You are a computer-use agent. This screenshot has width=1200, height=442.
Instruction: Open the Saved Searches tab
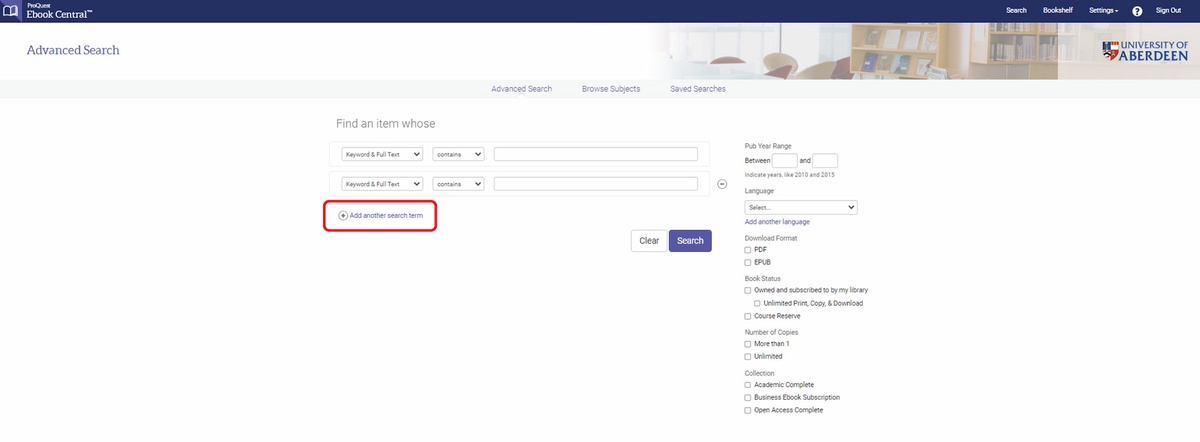[x=698, y=89]
